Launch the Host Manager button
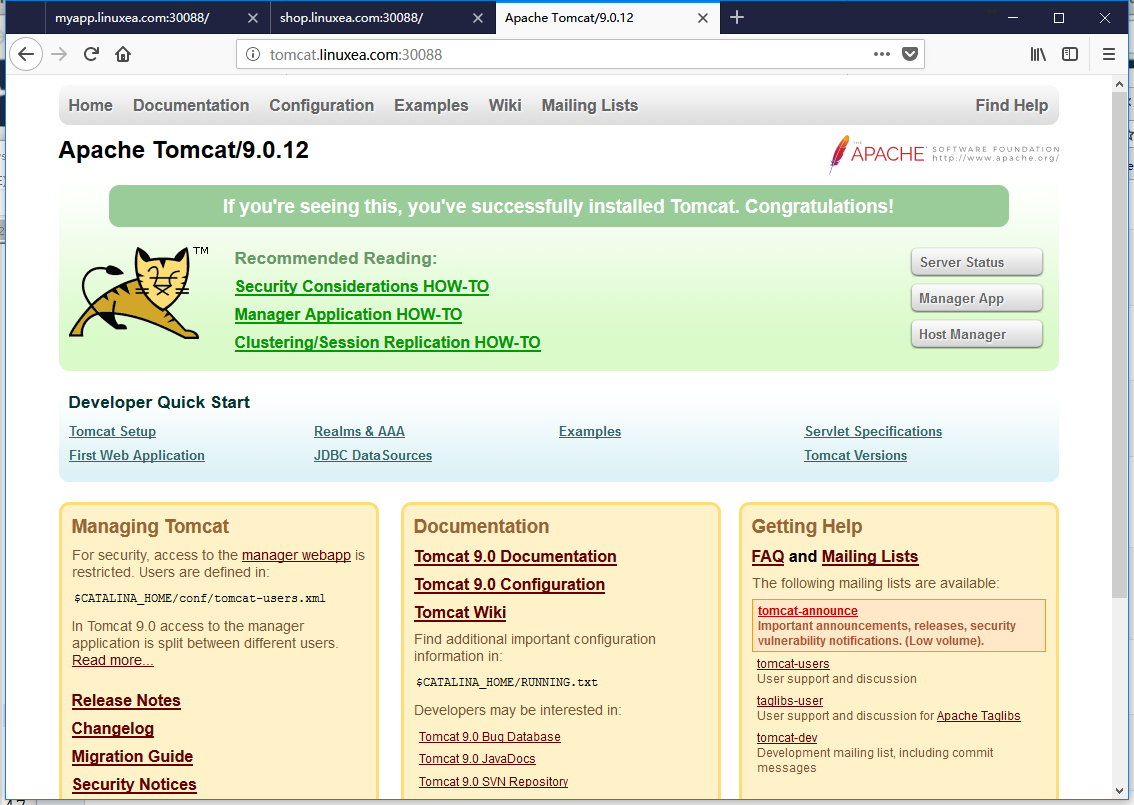This screenshot has width=1134, height=805. pos(976,334)
